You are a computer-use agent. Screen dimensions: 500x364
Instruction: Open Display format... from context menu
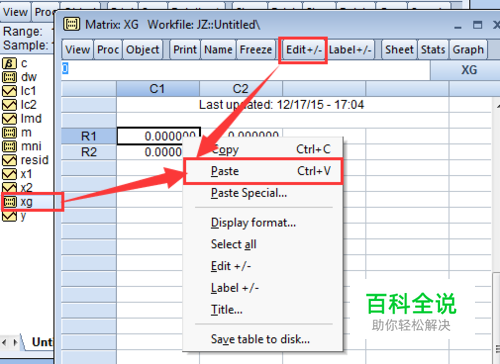point(263,222)
